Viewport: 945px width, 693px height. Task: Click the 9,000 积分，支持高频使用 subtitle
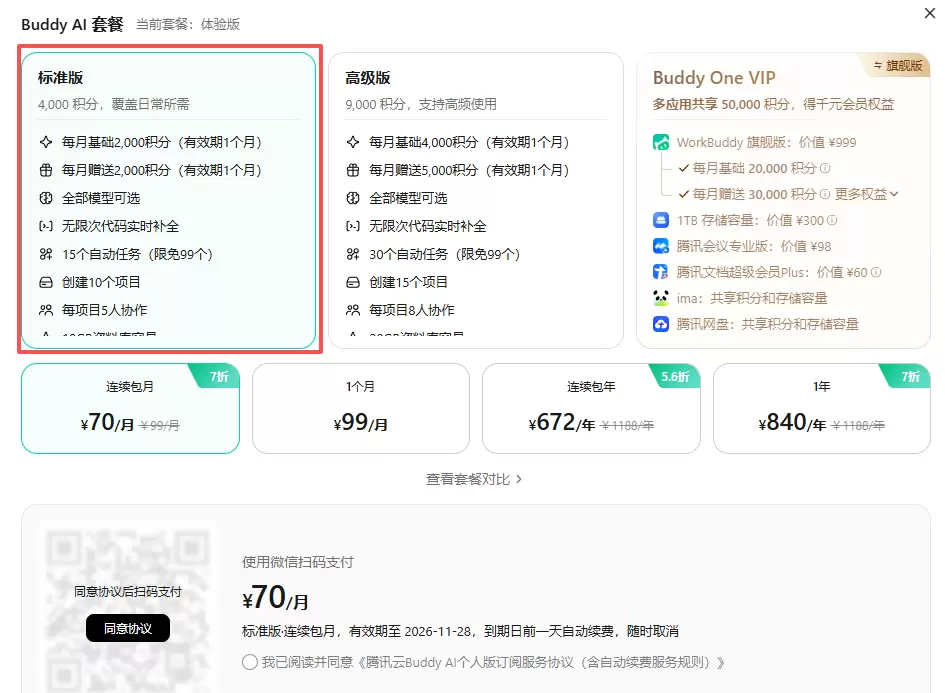tap(421, 104)
